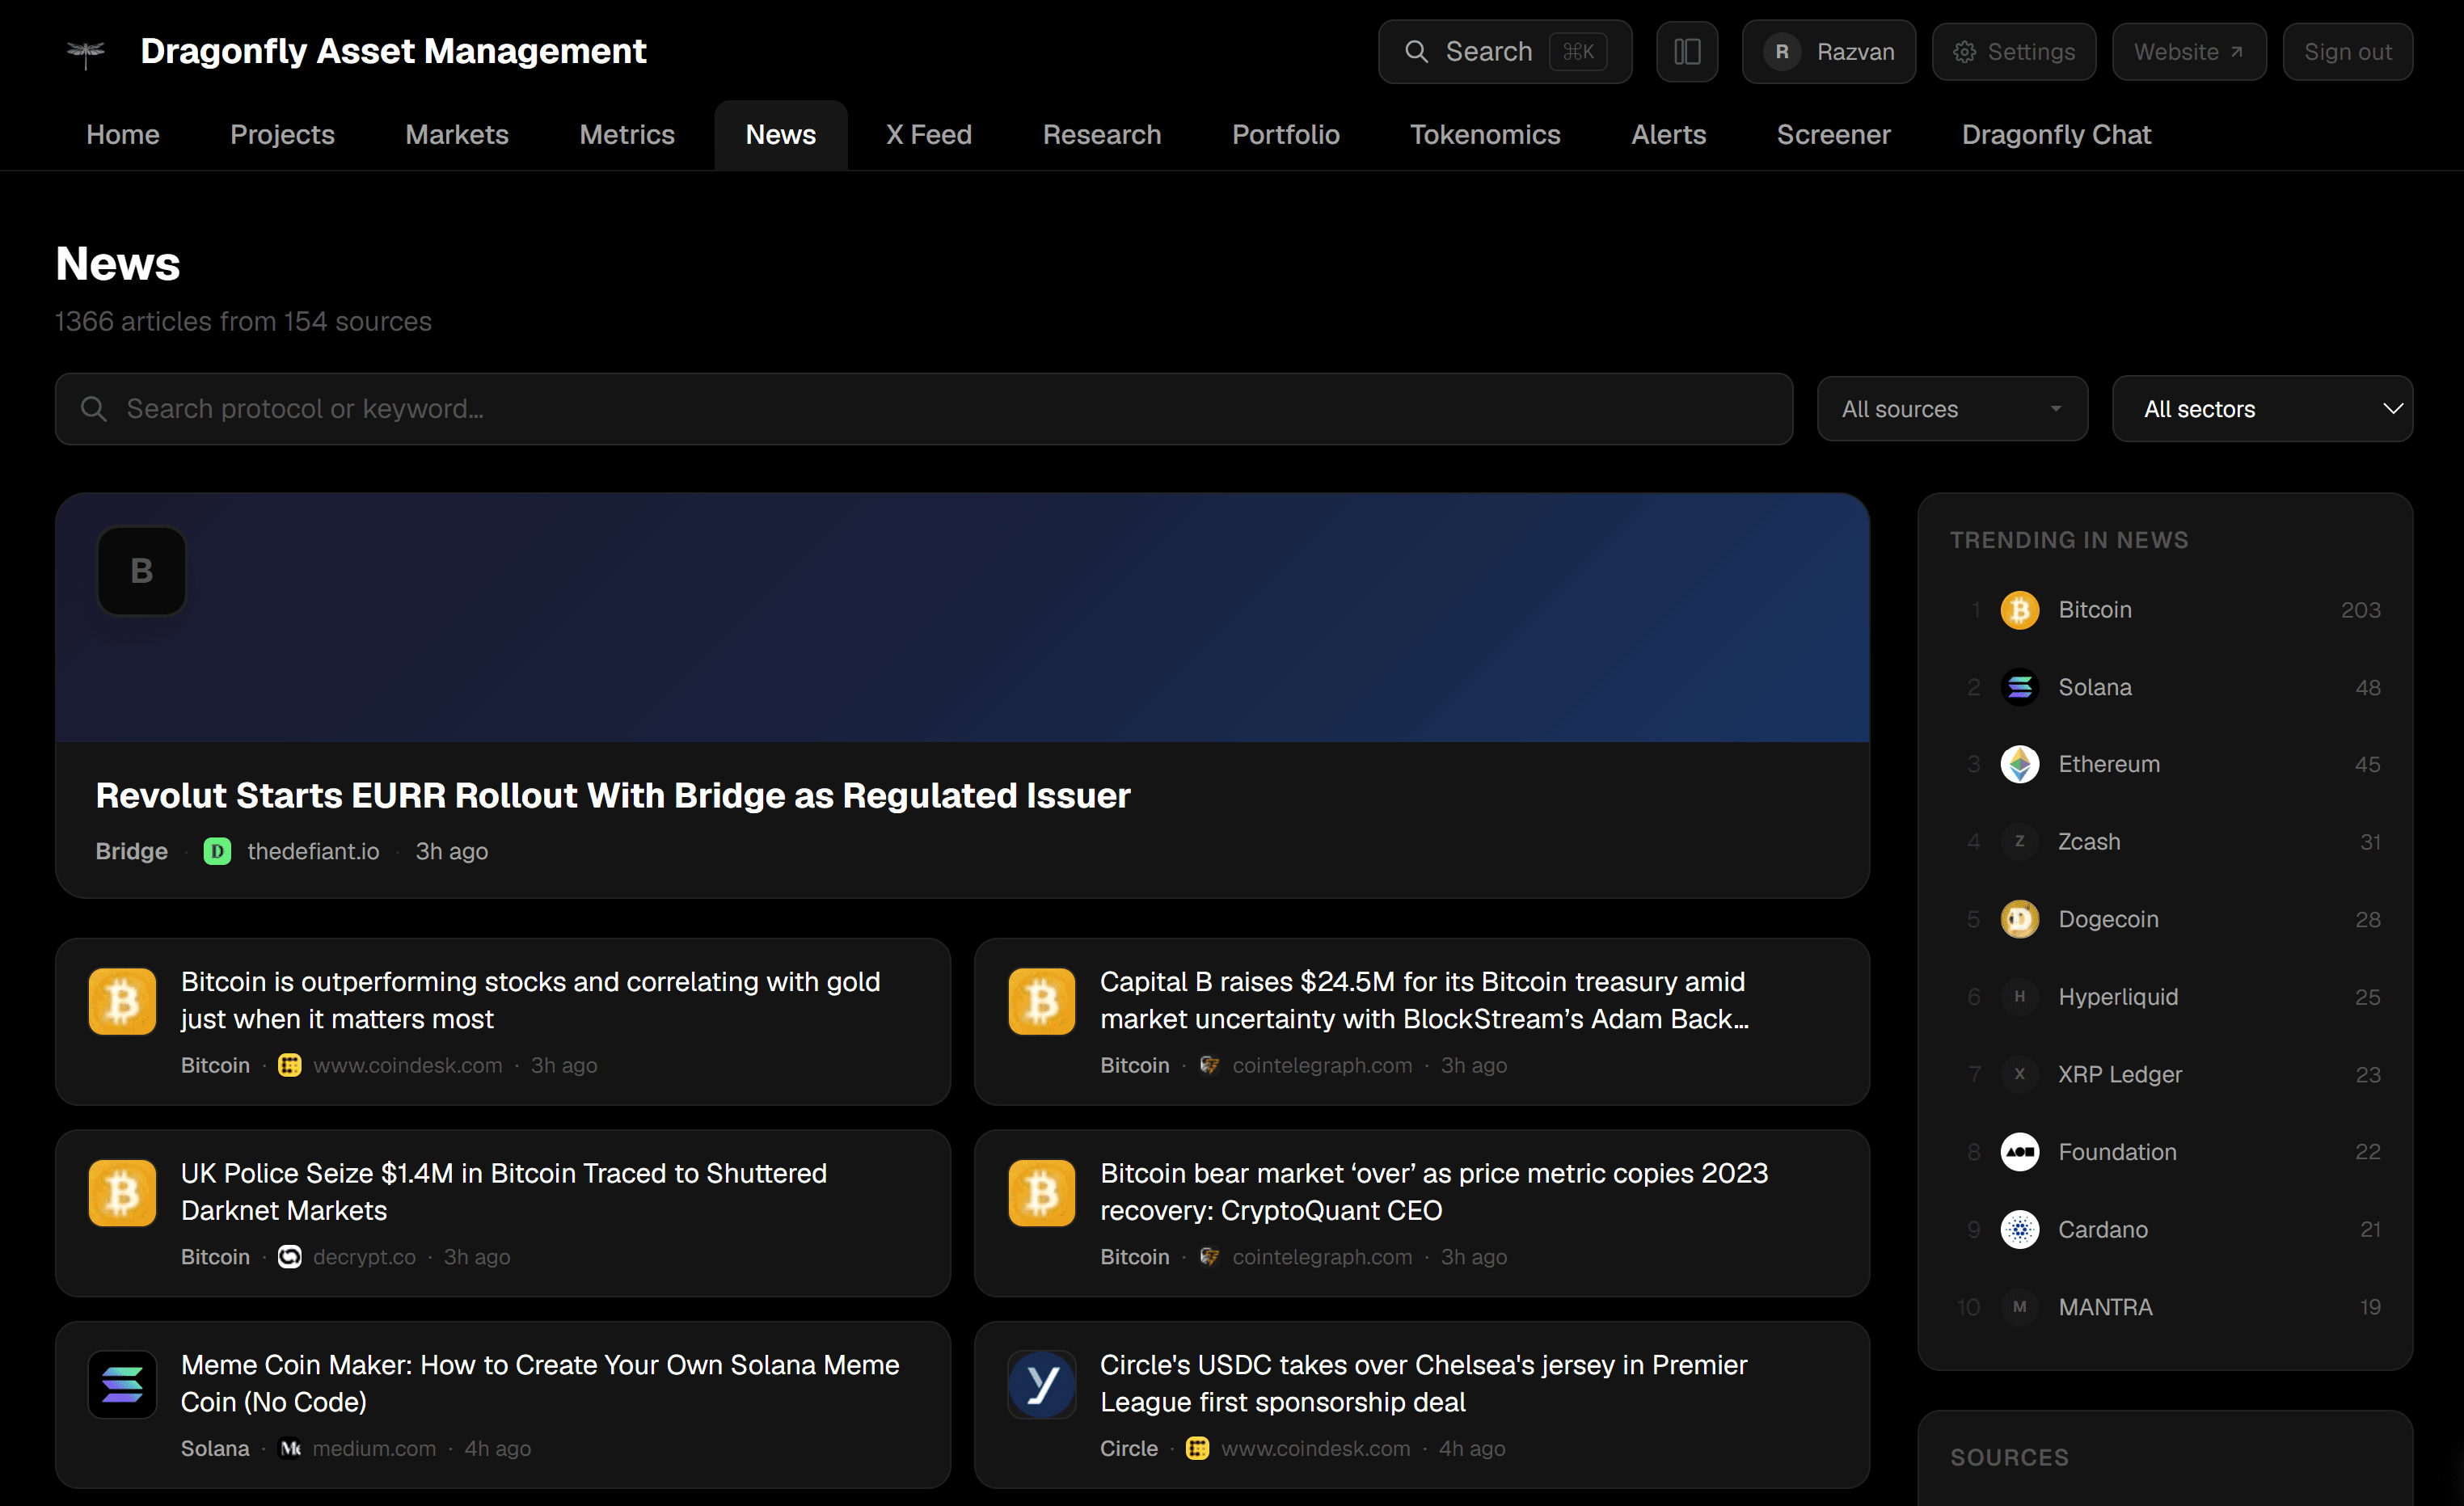Viewport: 2464px width, 1506px height.
Task: Click the Bridge tag on featured article
Action: [x=132, y=851]
